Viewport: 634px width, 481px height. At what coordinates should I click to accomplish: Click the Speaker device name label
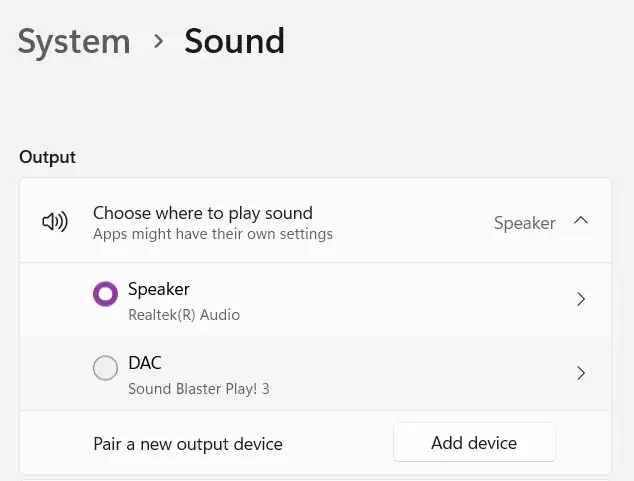point(159,289)
